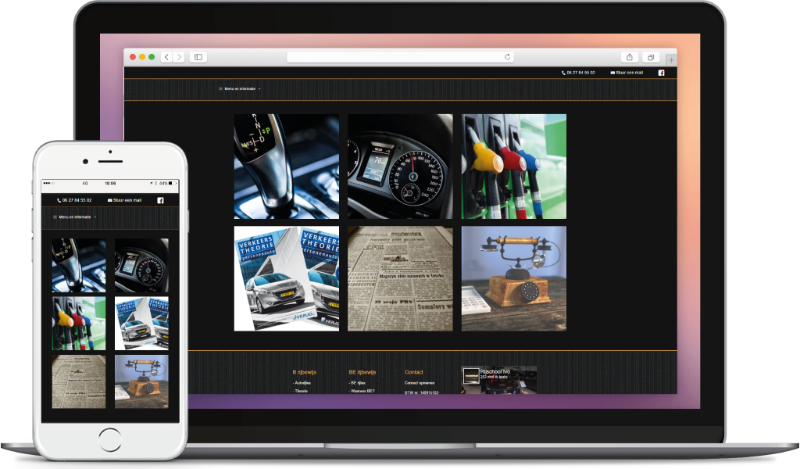Open the Verkeerstheorie book cover thumbnail

pyautogui.click(x=286, y=278)
